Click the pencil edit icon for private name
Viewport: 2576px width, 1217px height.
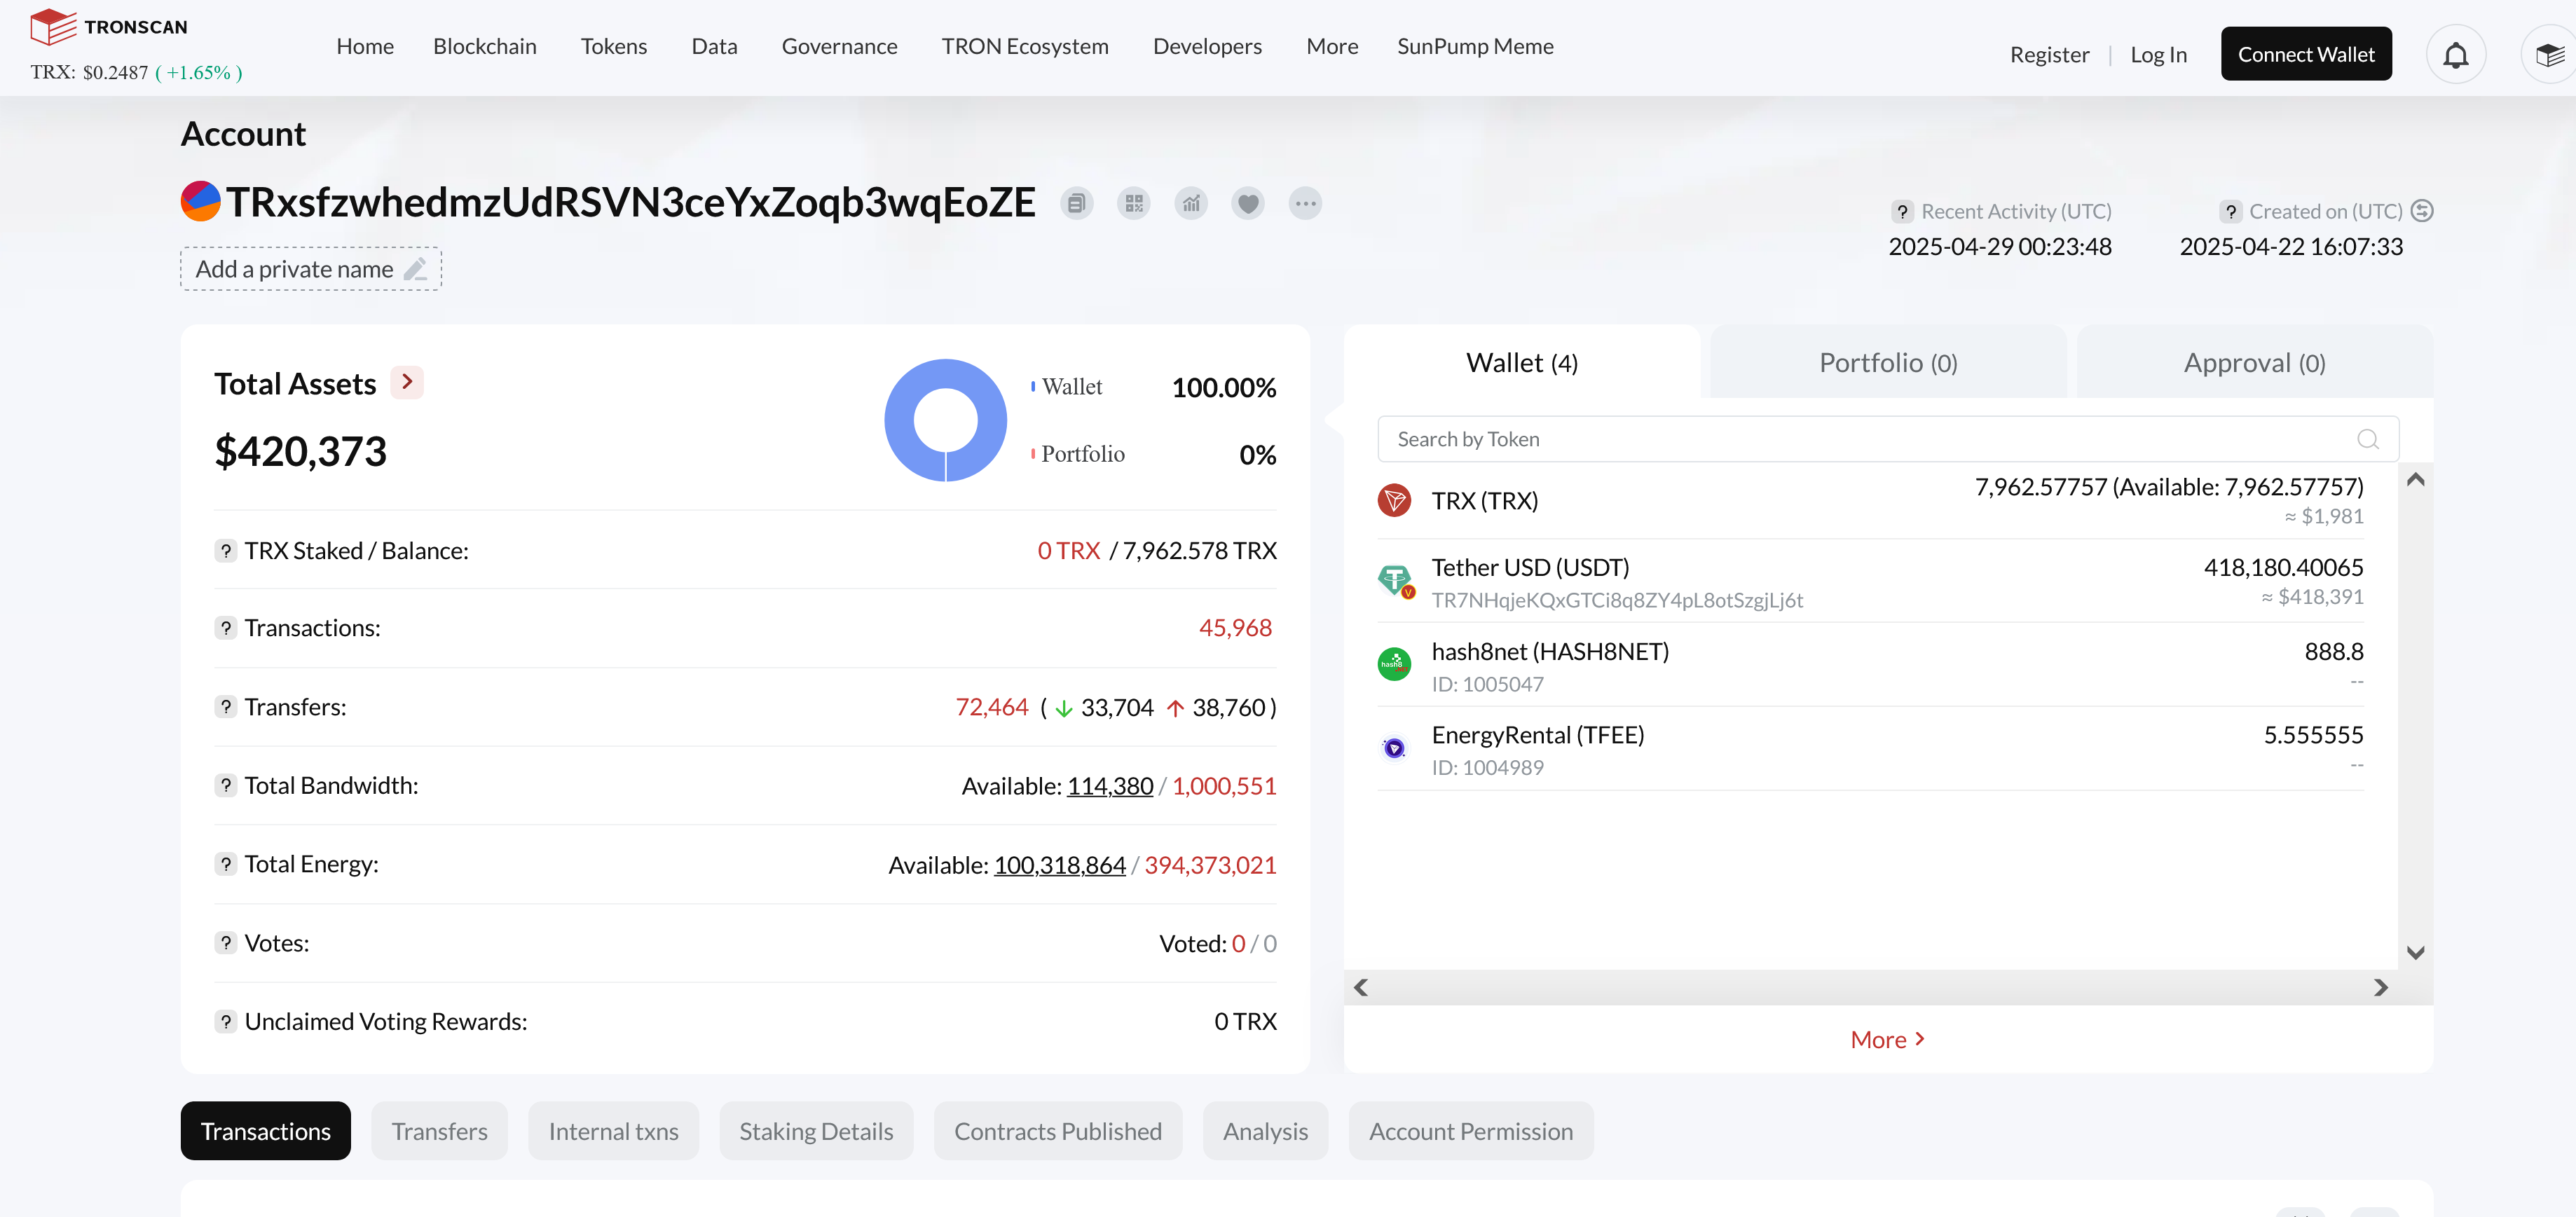tap(415, 269)
